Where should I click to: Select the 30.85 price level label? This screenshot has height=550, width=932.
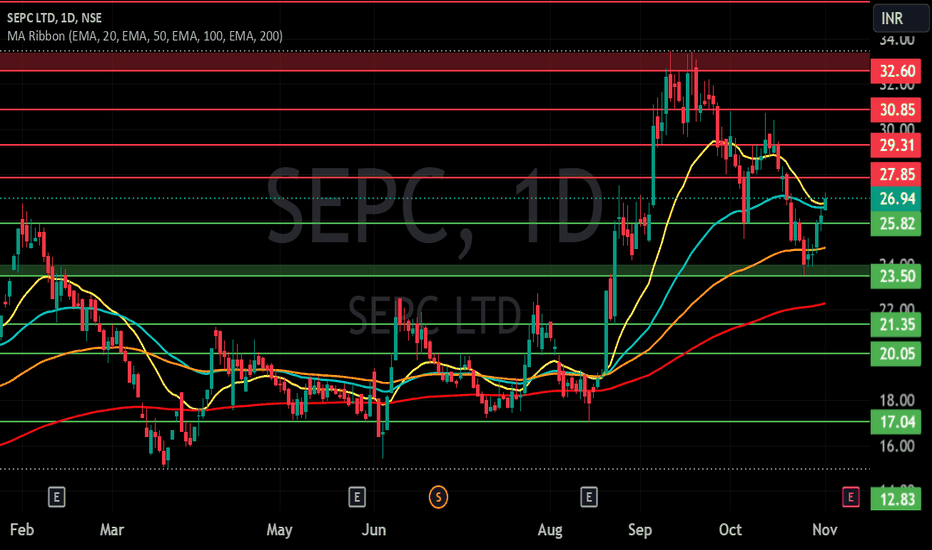896,110
